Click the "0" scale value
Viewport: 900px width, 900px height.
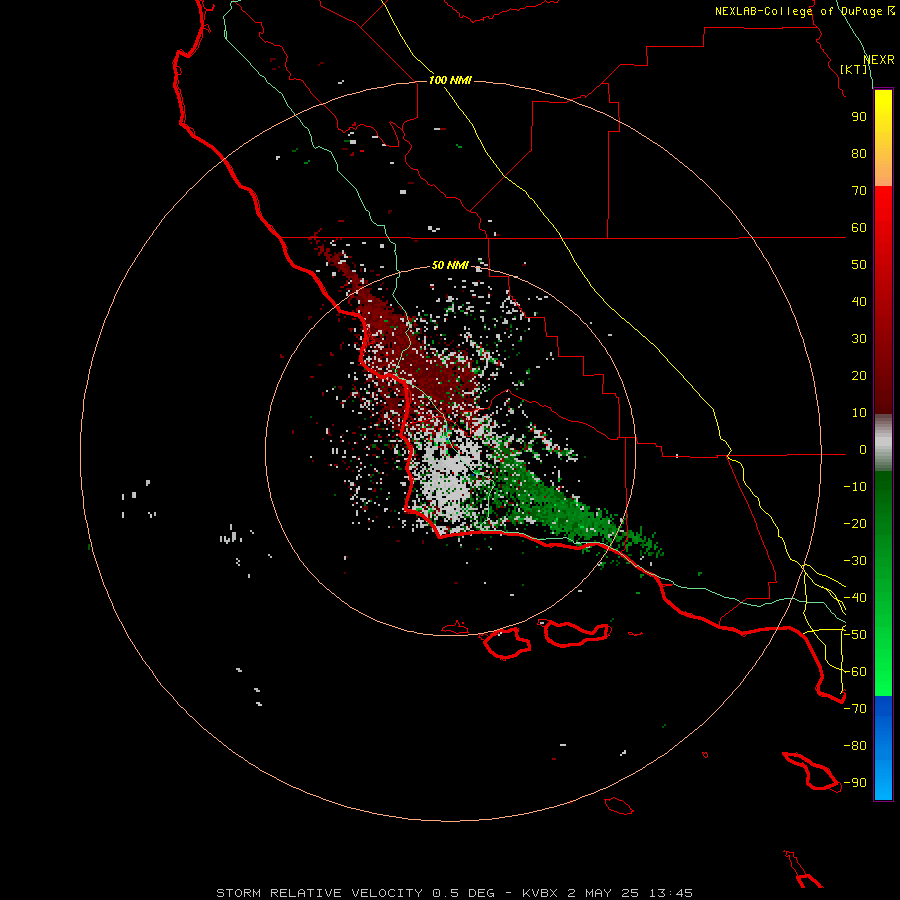pyautogui.click(x=863, y=449)
